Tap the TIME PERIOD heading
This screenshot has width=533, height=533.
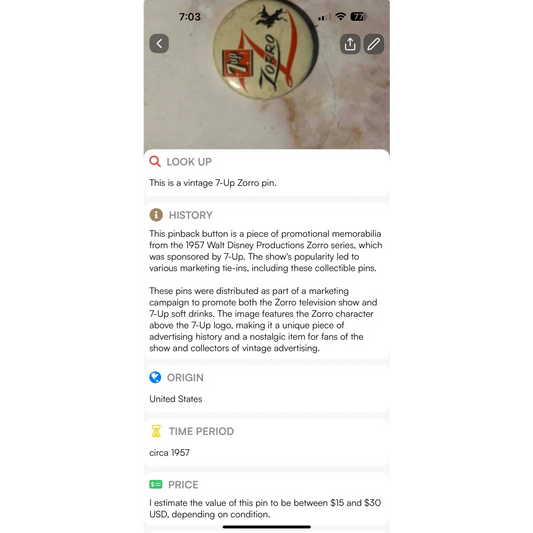[x=202, y=431]
